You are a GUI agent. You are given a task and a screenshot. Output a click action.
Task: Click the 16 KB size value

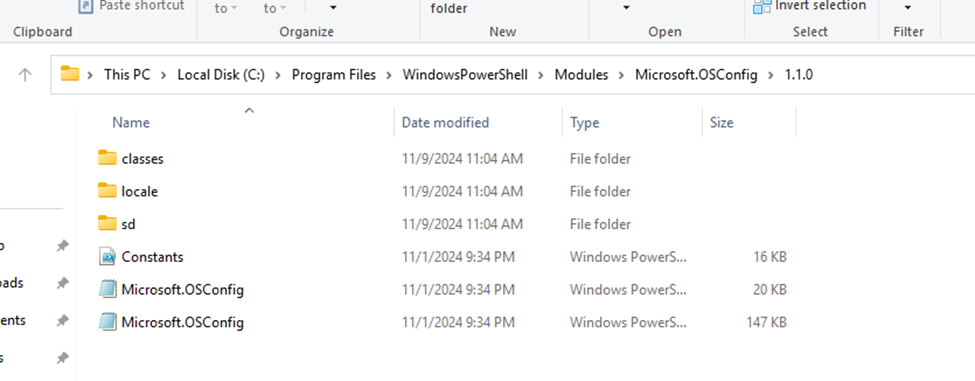(770, 257)
